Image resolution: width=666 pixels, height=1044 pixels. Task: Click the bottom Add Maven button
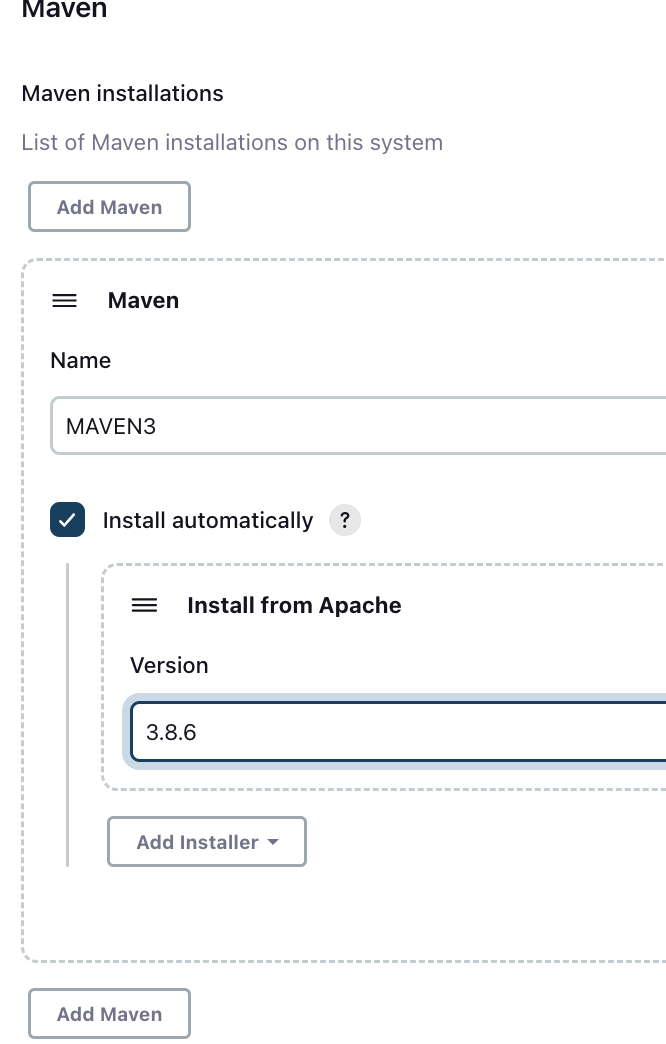click(109, 1013)
